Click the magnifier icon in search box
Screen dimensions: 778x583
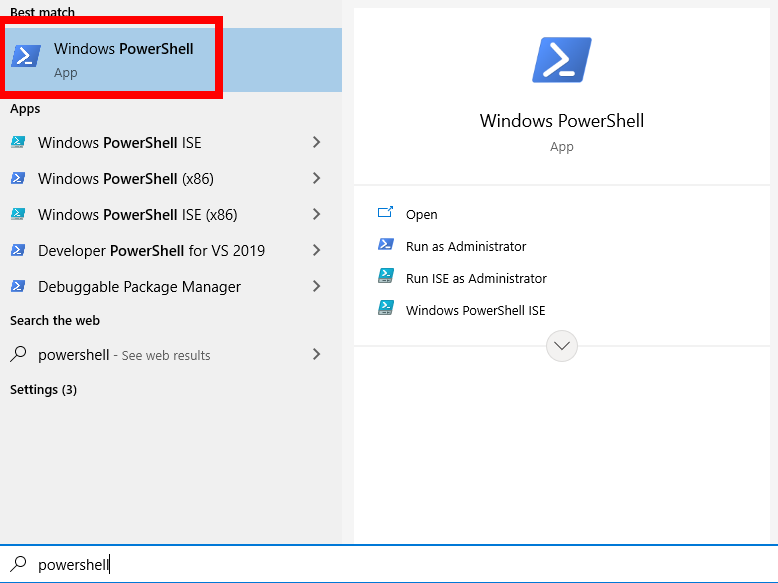coord(18,564)
